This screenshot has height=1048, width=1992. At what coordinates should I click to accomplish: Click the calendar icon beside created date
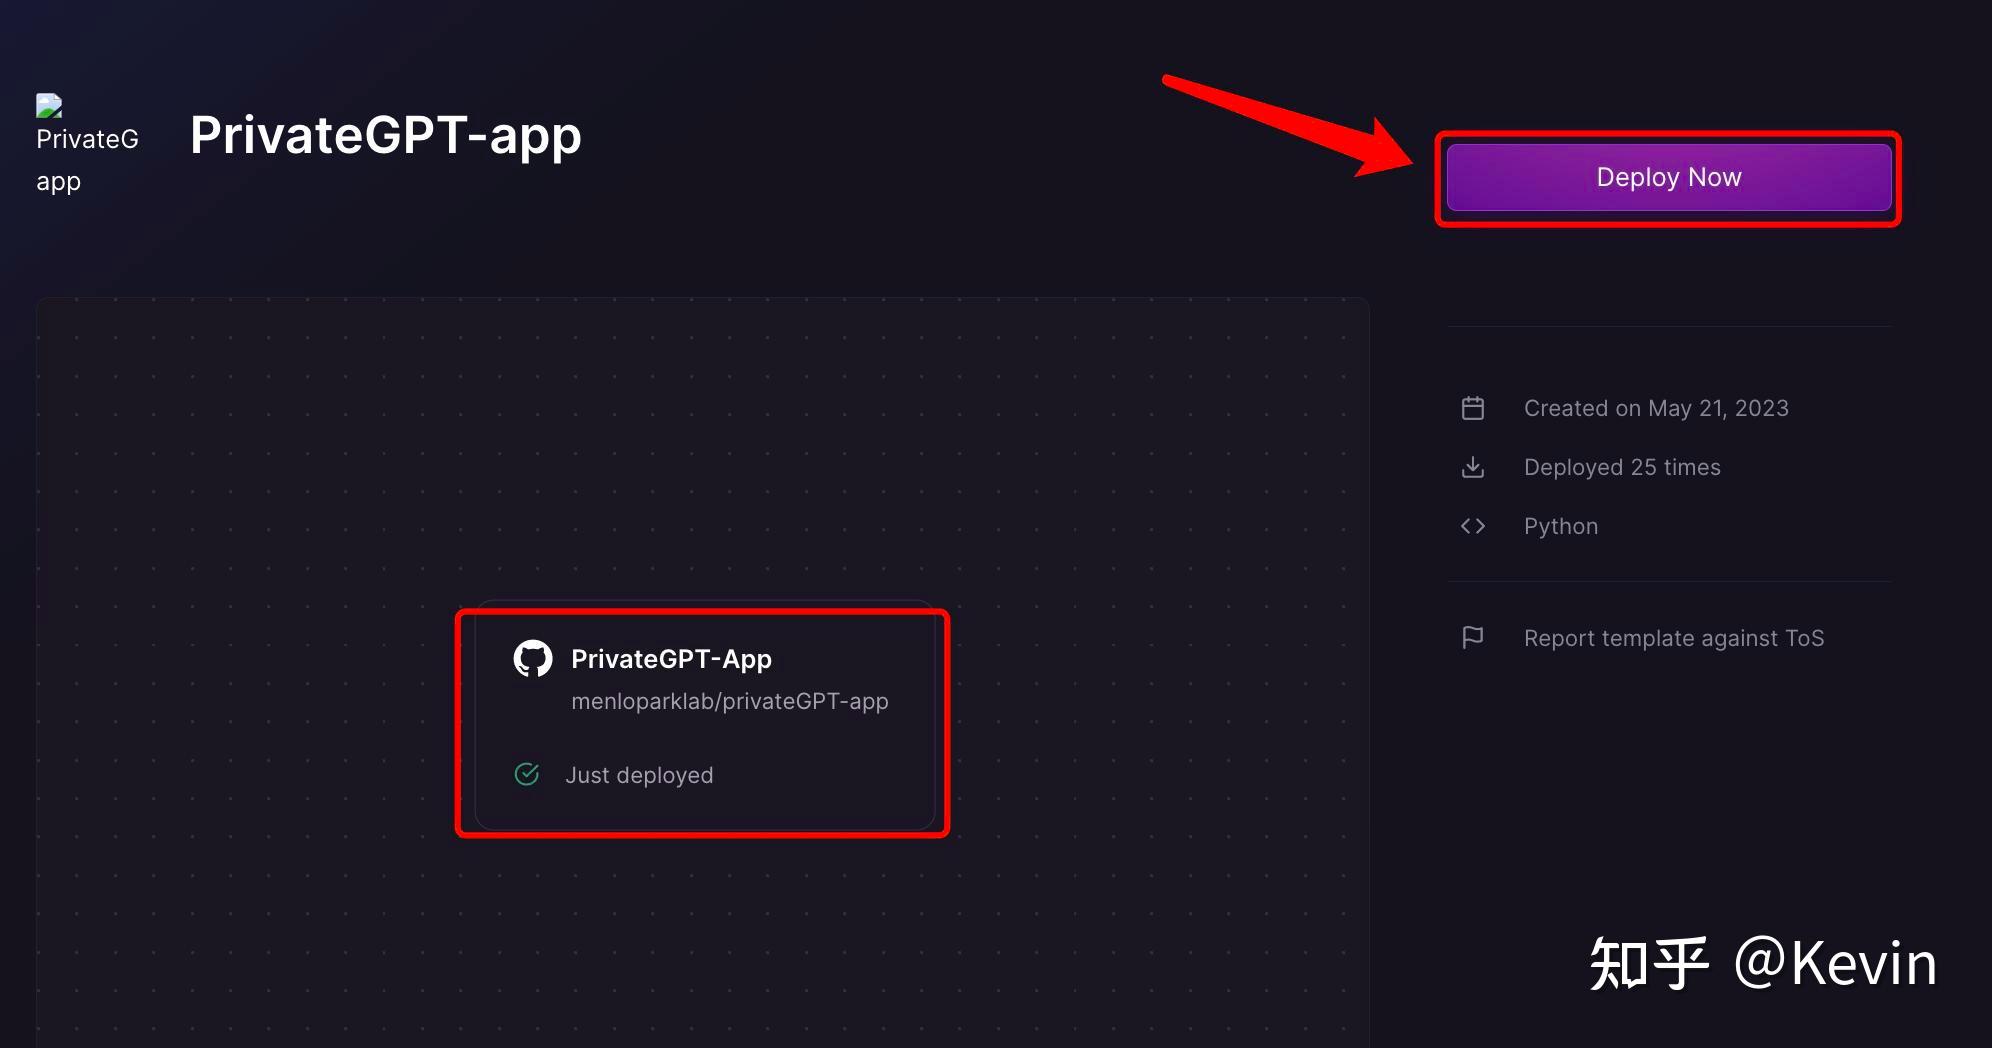(1472, 408)
